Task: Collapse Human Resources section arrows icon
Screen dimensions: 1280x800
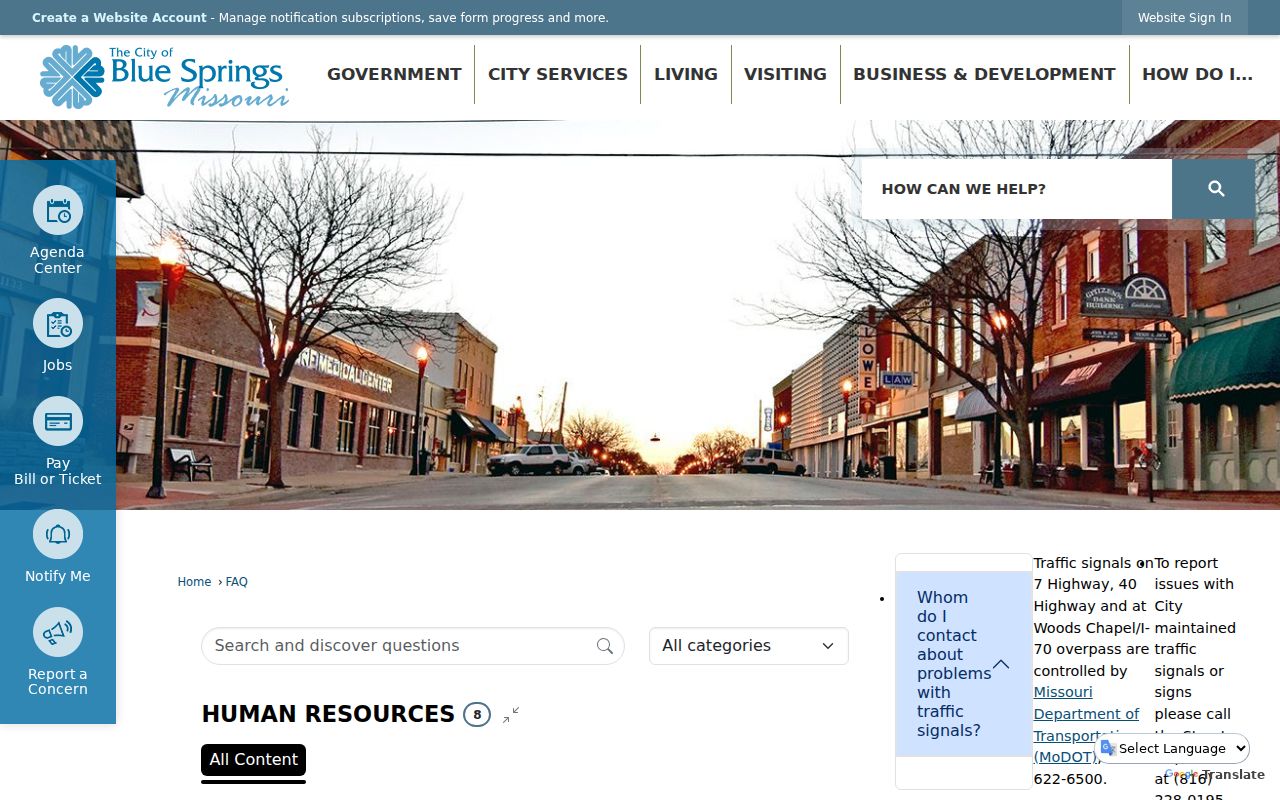Action: [511, 714]
